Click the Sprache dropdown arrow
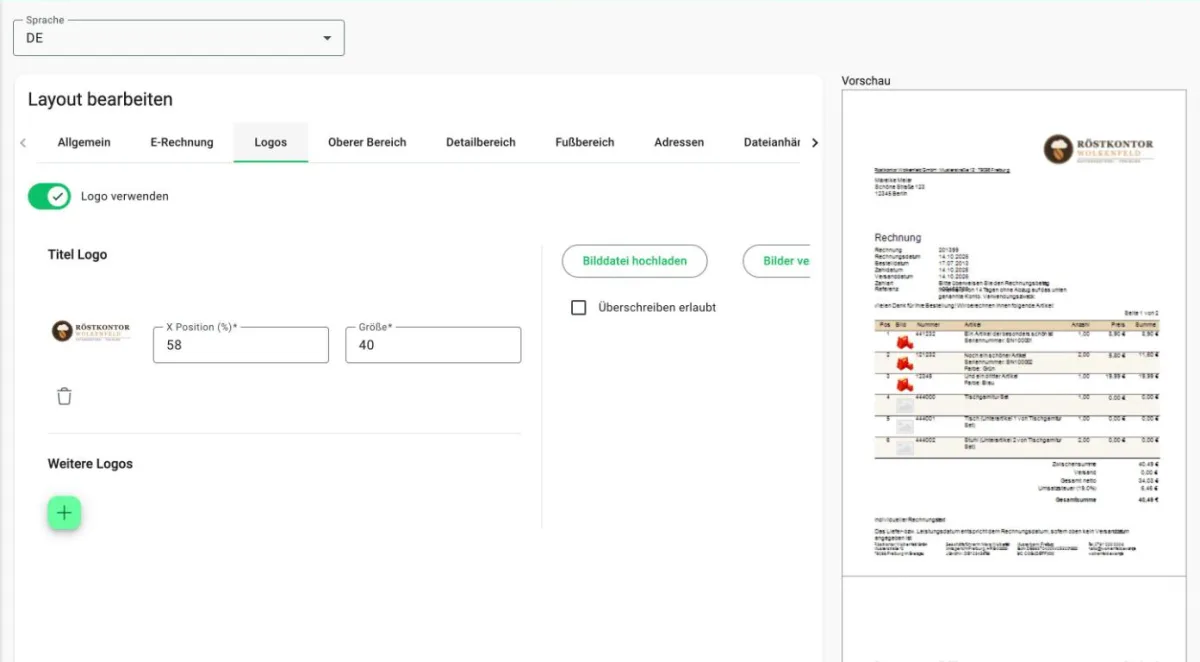The height and width of the screenshot is (662, 1200). click(x=326, y=38)
